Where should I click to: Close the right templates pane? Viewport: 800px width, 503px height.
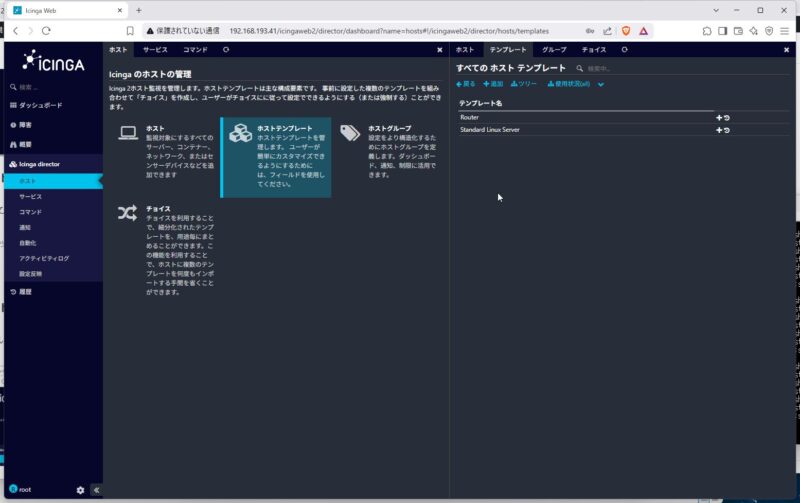786,50
